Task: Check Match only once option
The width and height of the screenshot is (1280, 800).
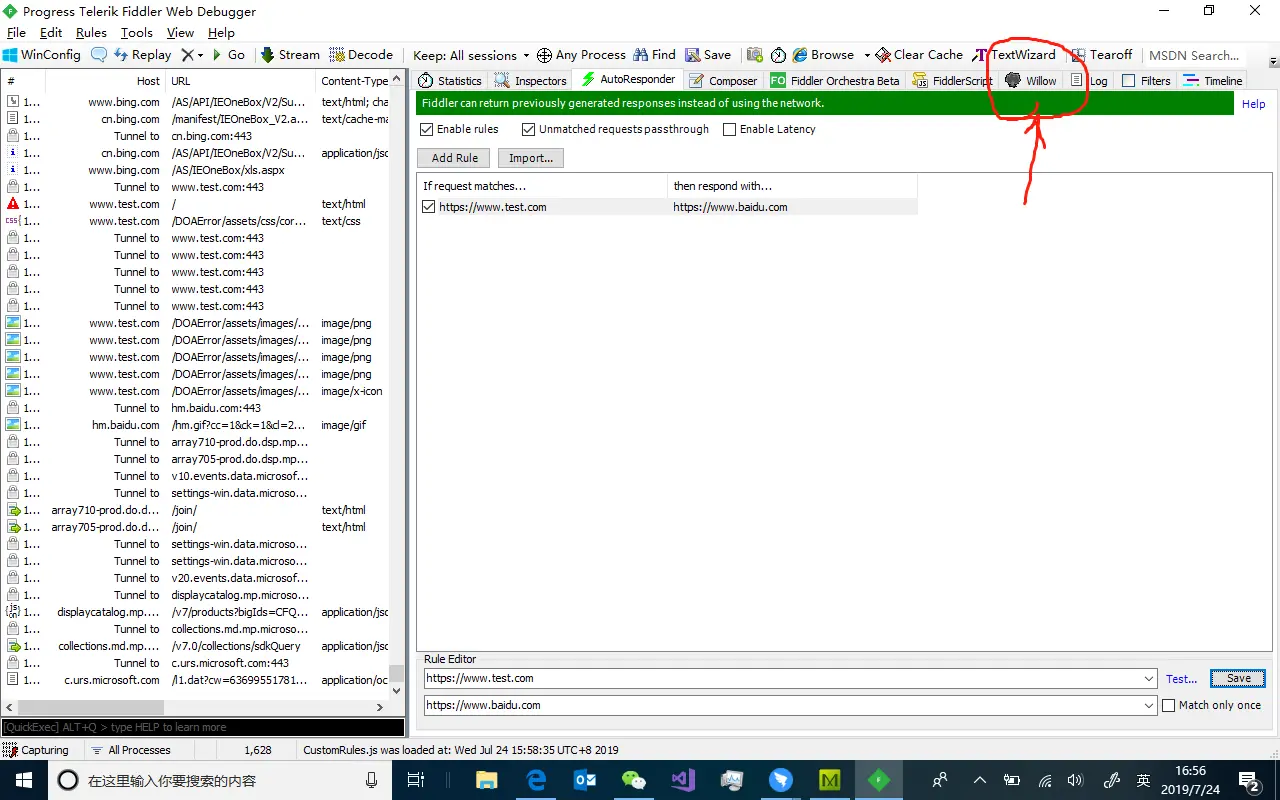Action: [1169, 705]
